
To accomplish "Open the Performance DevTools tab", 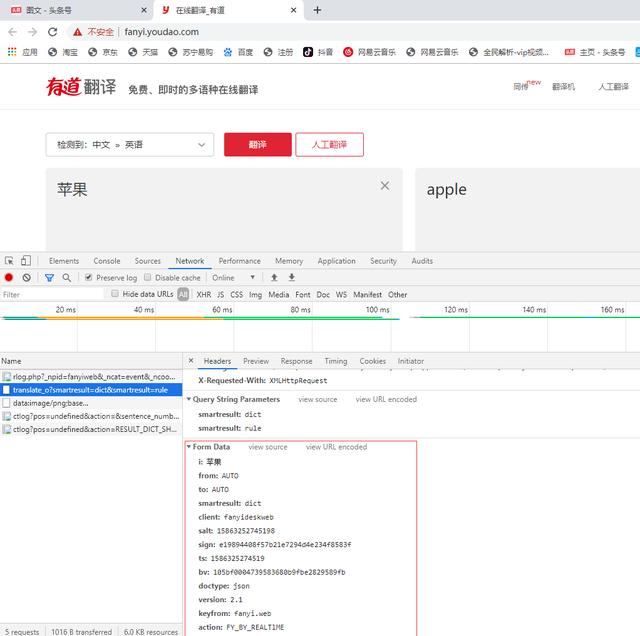I will (x=239, y=261).
